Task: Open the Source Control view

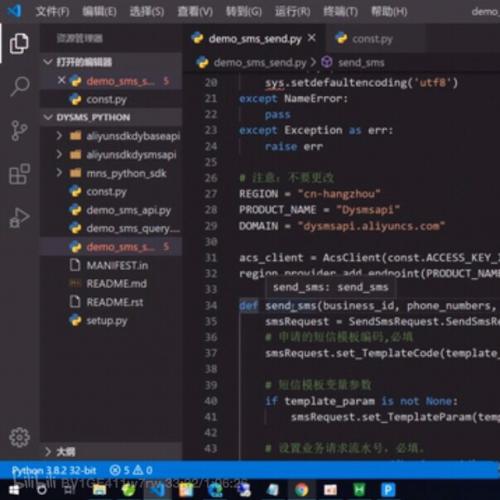Action: coord(19,130)
